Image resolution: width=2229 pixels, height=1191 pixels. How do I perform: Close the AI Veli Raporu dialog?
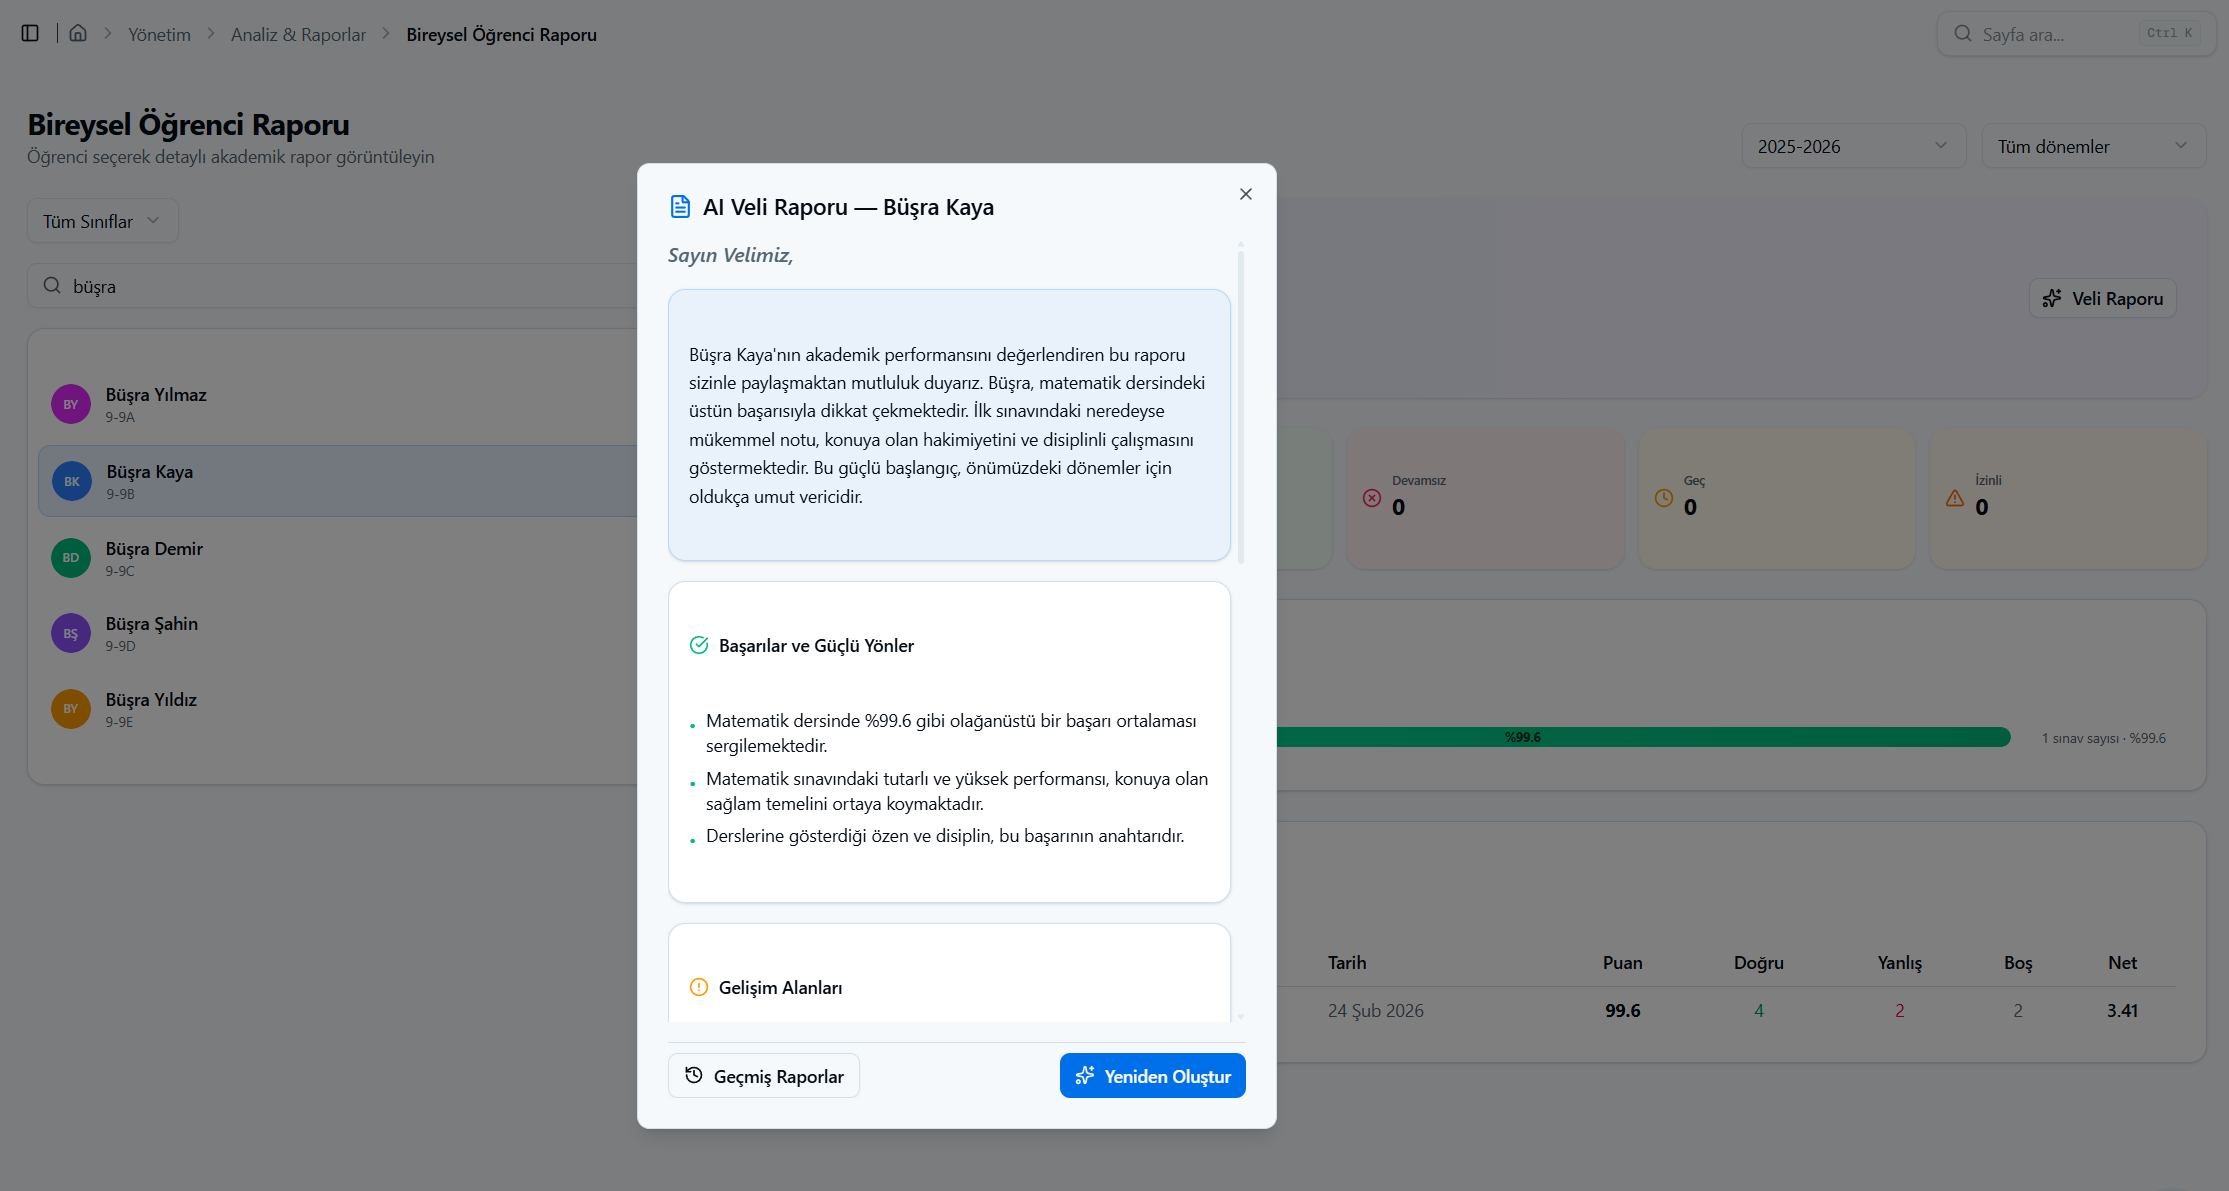(1245, 194)
